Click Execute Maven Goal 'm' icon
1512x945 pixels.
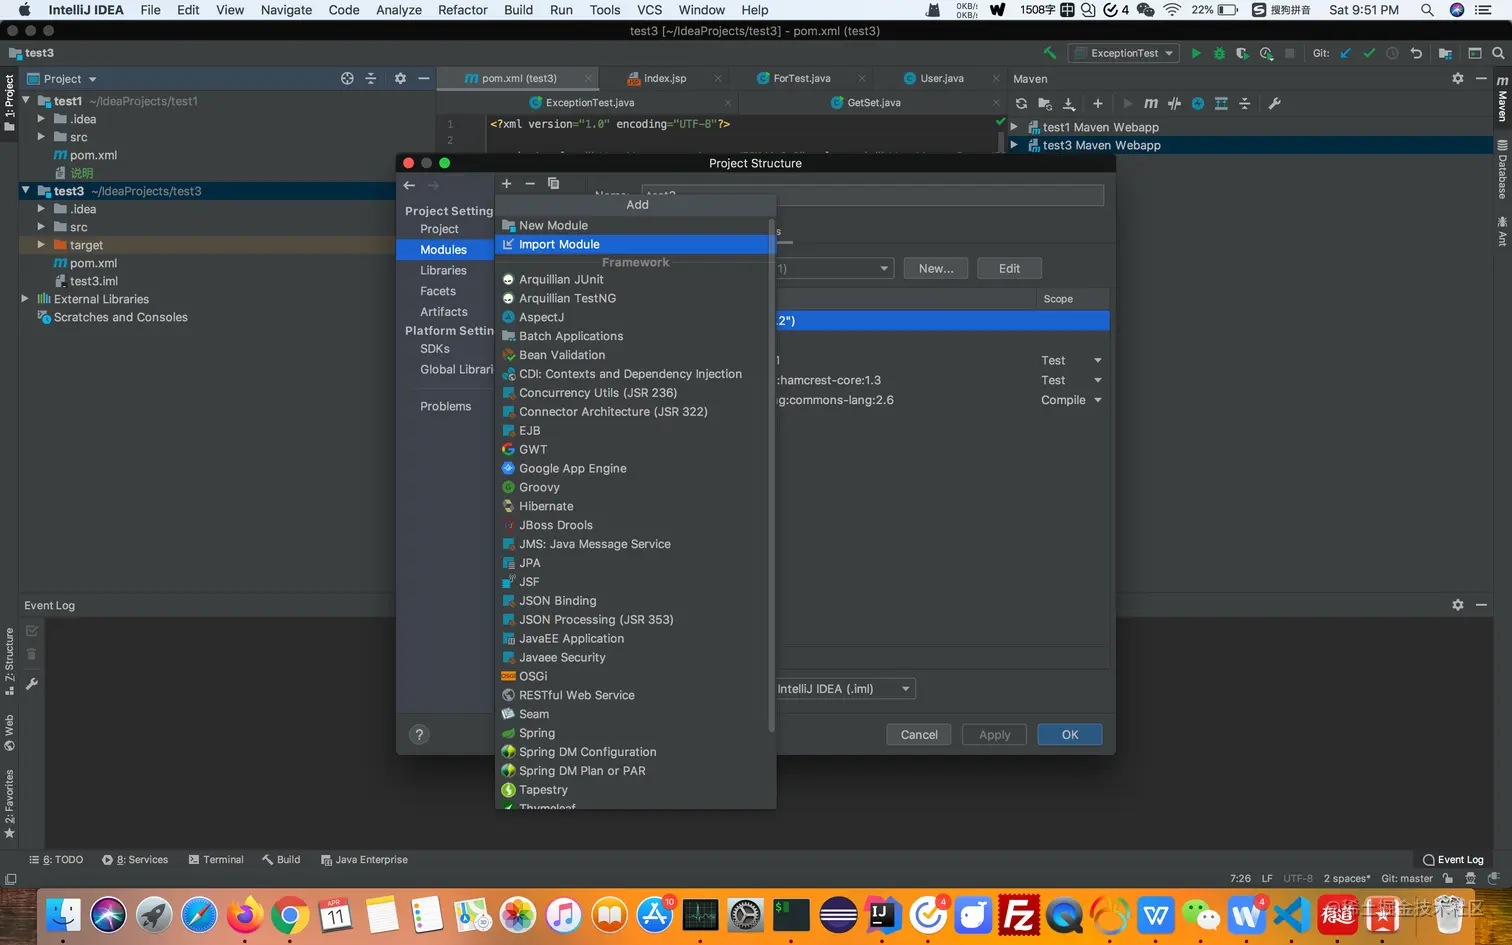pyautogui.click(x=1151, y=103)
